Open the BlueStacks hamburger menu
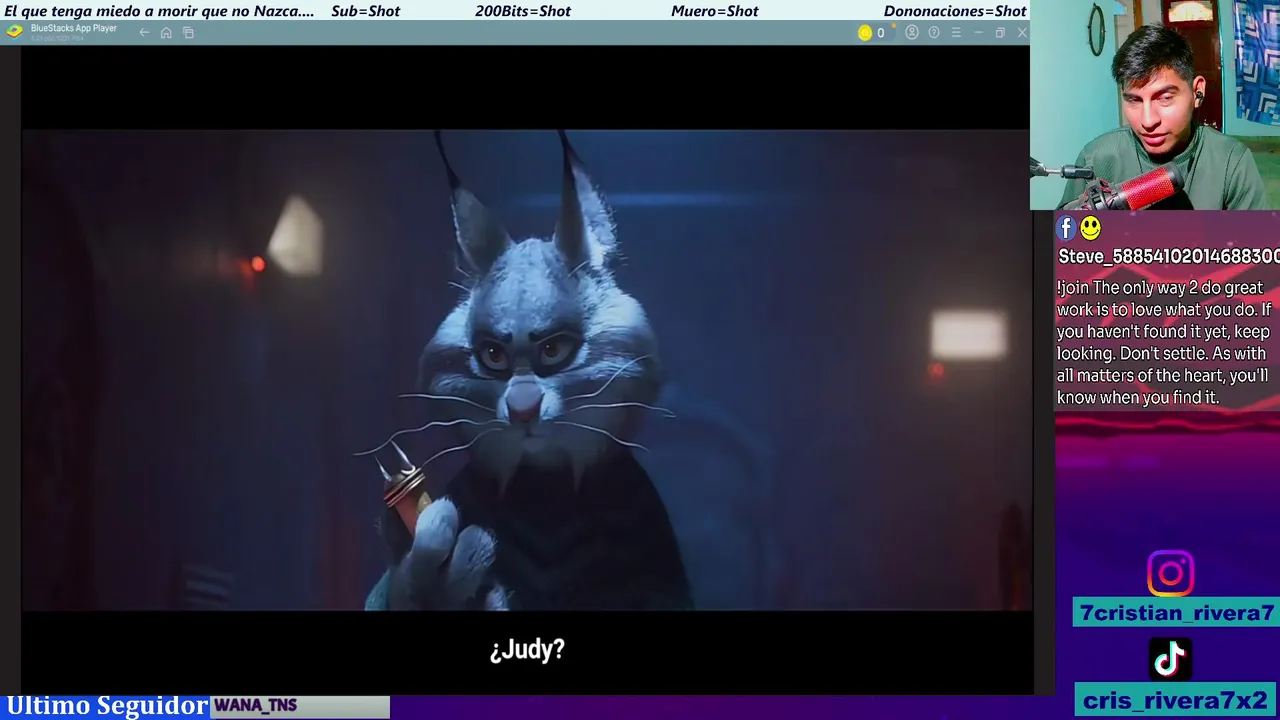Screen dimensions: 1280x720 tap(956, 33)
